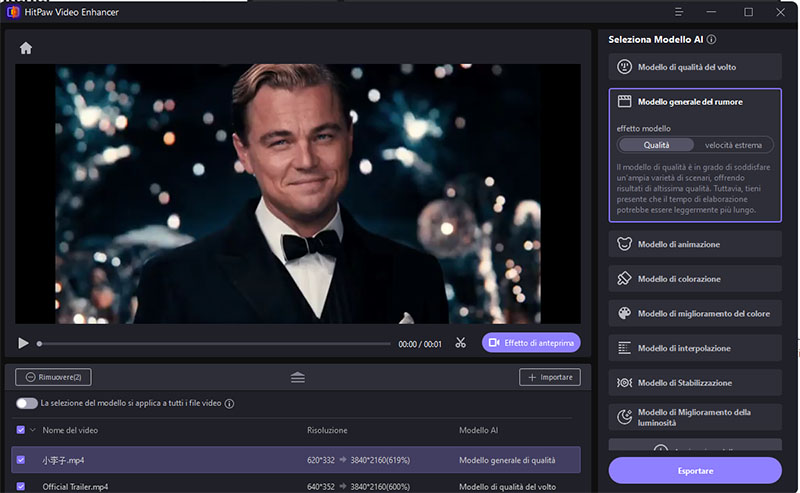Screen dimensions: 800x493
Task: Click the color enhancement palette icon
Action: tap(624, 313)
